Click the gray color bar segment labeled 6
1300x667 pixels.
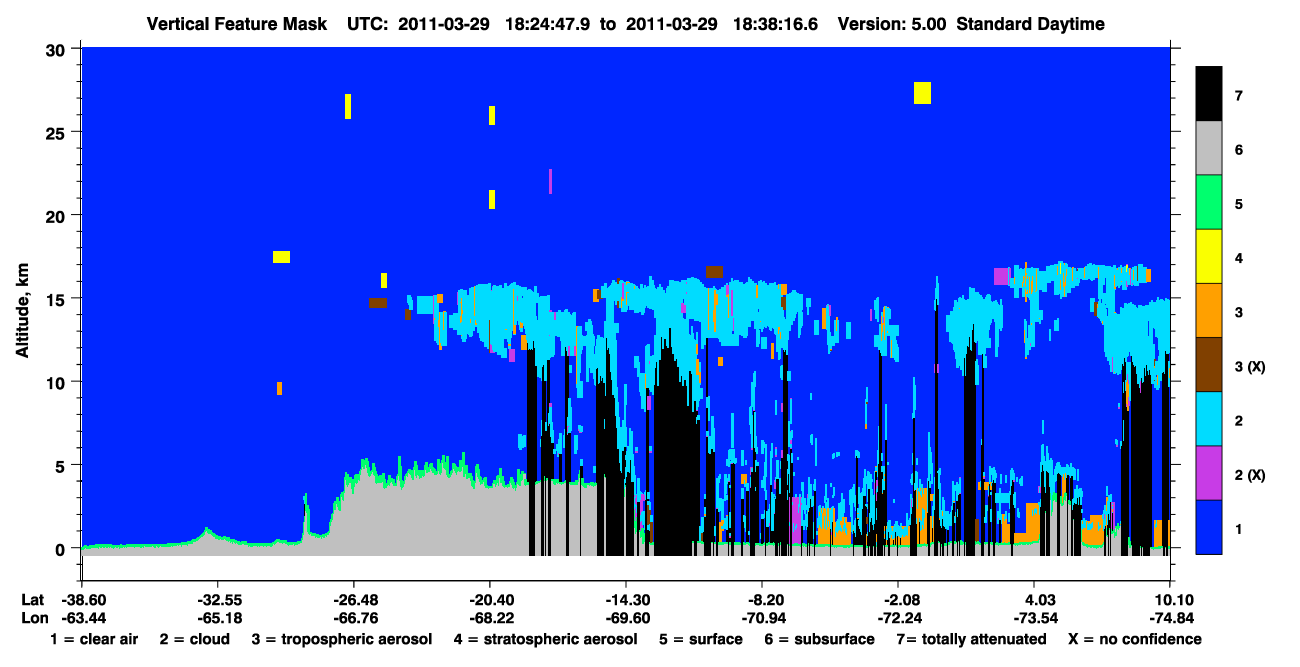click(x=1209, y=148)
